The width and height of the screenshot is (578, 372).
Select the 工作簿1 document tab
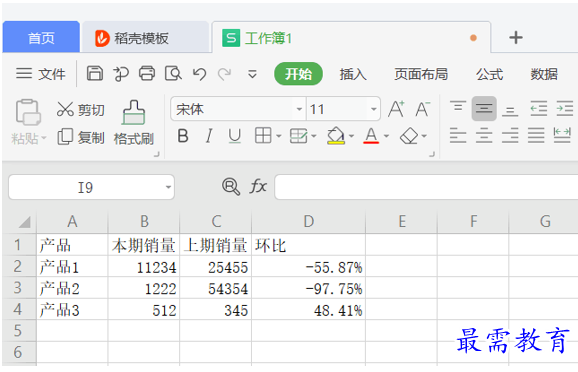point(351,38)
